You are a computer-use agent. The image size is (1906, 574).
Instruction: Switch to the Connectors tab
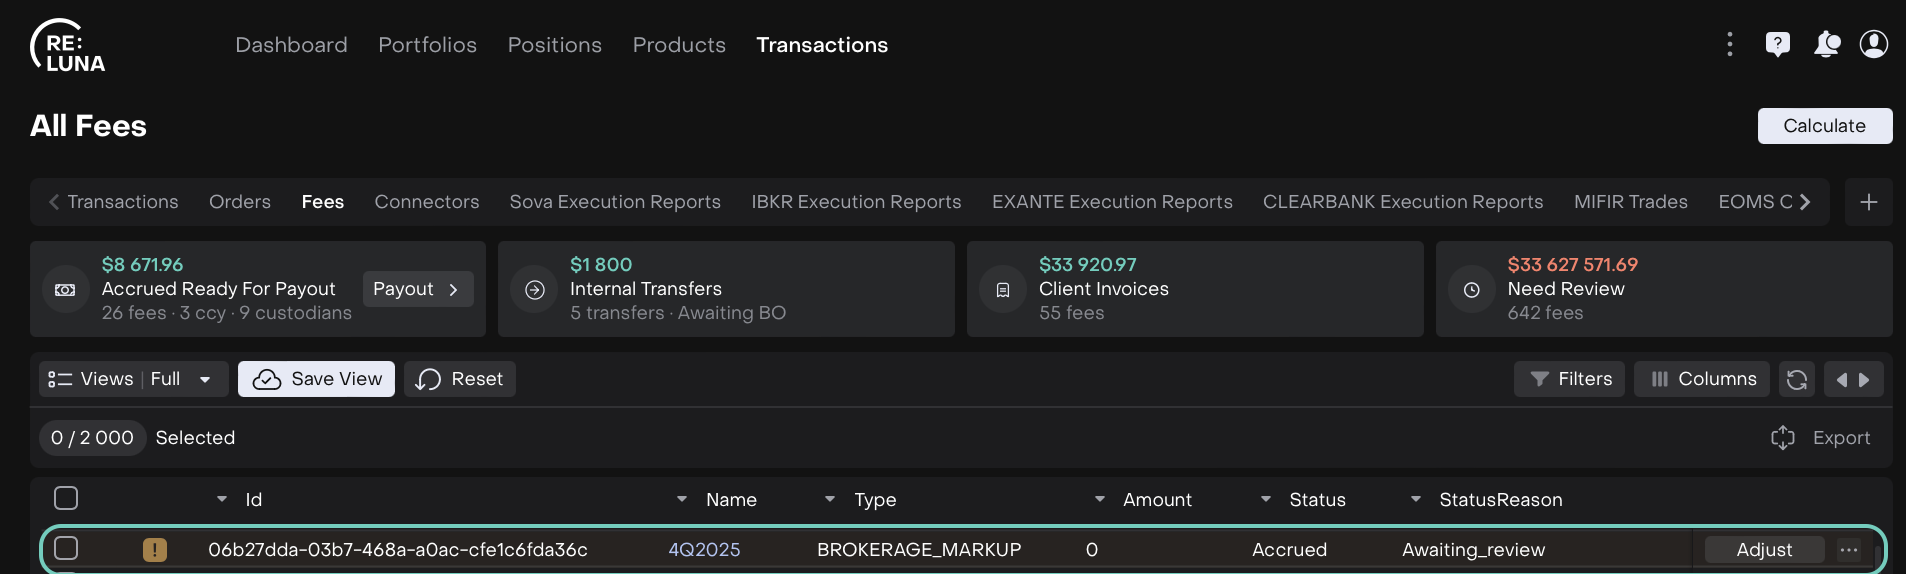pyautogui.click(x=426, y=202)
